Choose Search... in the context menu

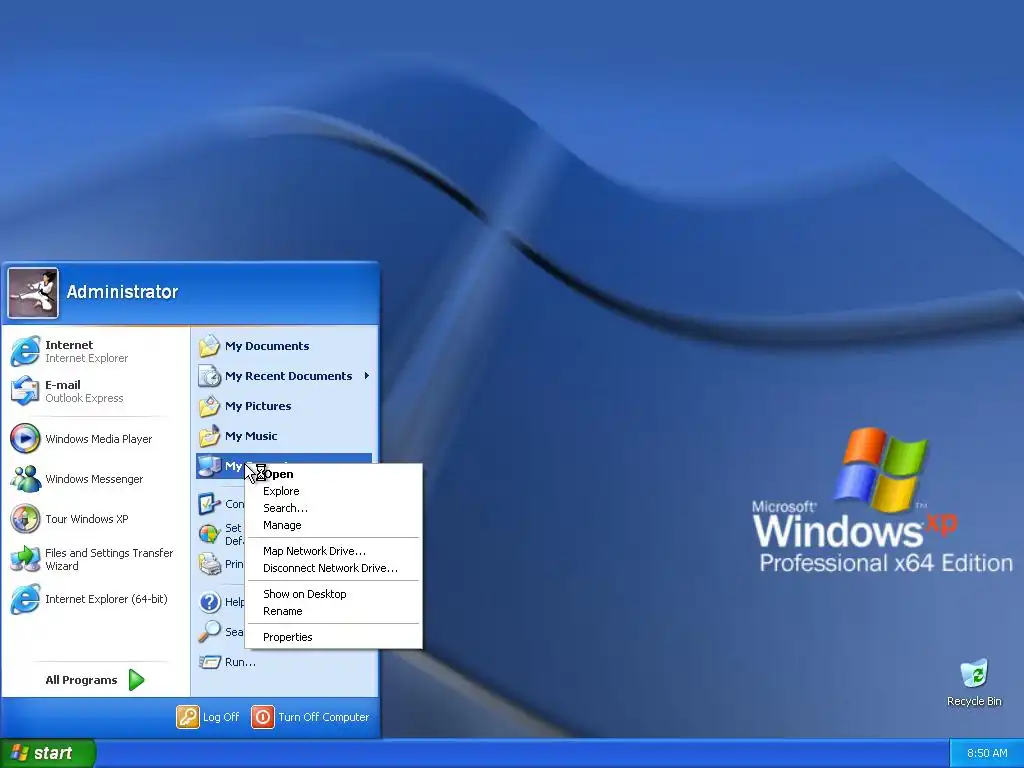pos(334,508)
